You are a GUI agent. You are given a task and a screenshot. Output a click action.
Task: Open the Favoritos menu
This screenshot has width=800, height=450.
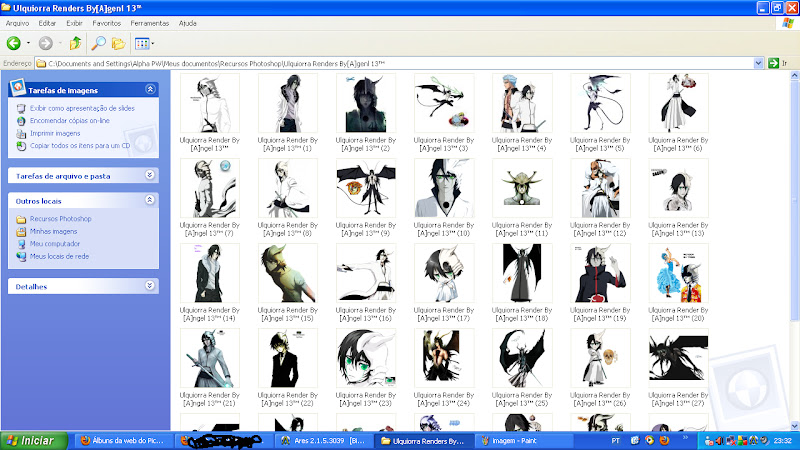coord(107,23)
